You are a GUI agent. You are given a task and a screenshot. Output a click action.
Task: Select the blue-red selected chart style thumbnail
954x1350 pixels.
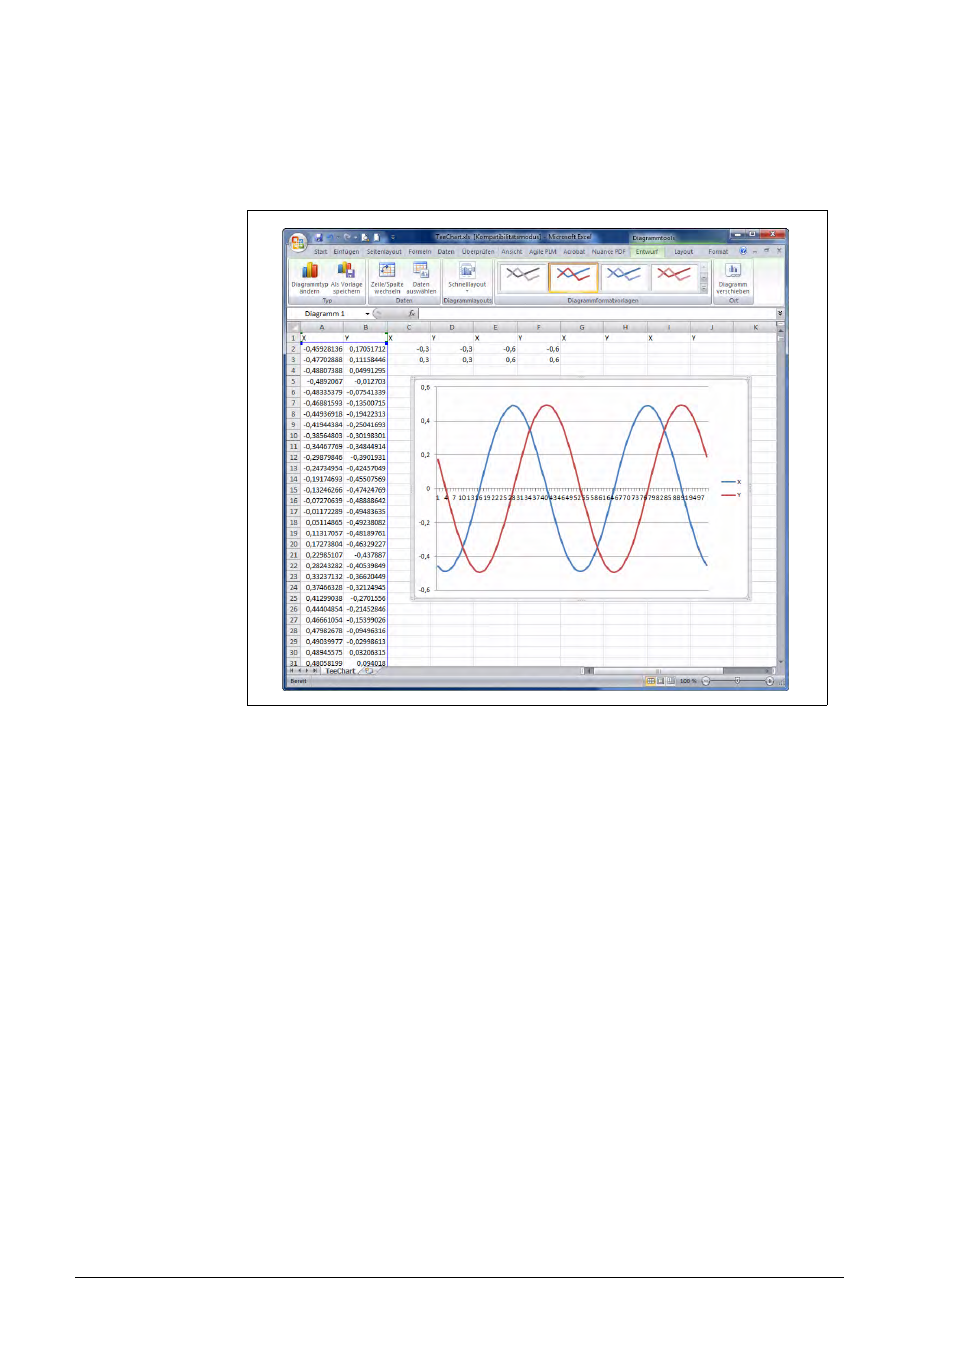tap(573, 277)
